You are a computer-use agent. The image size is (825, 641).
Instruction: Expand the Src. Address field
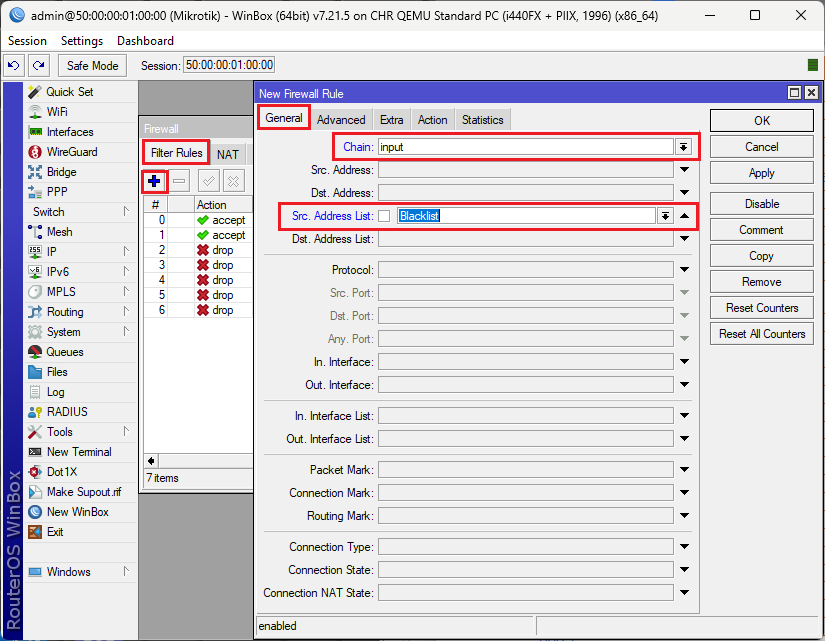685,169
